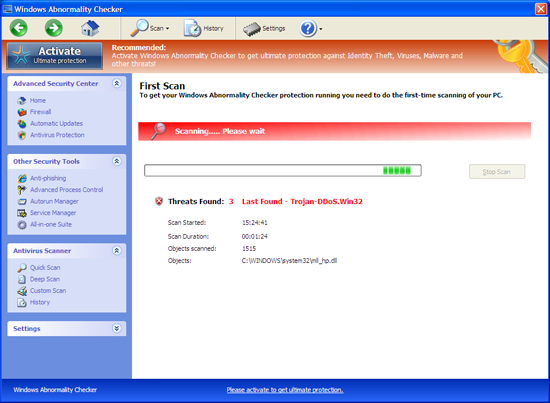Viewport: 550px width, 403px height.
Task: Click scan duration value 00:01:24
Action: pos(255,237)
